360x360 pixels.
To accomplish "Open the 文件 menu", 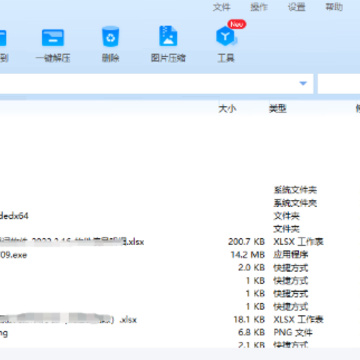I will (221, 7).
